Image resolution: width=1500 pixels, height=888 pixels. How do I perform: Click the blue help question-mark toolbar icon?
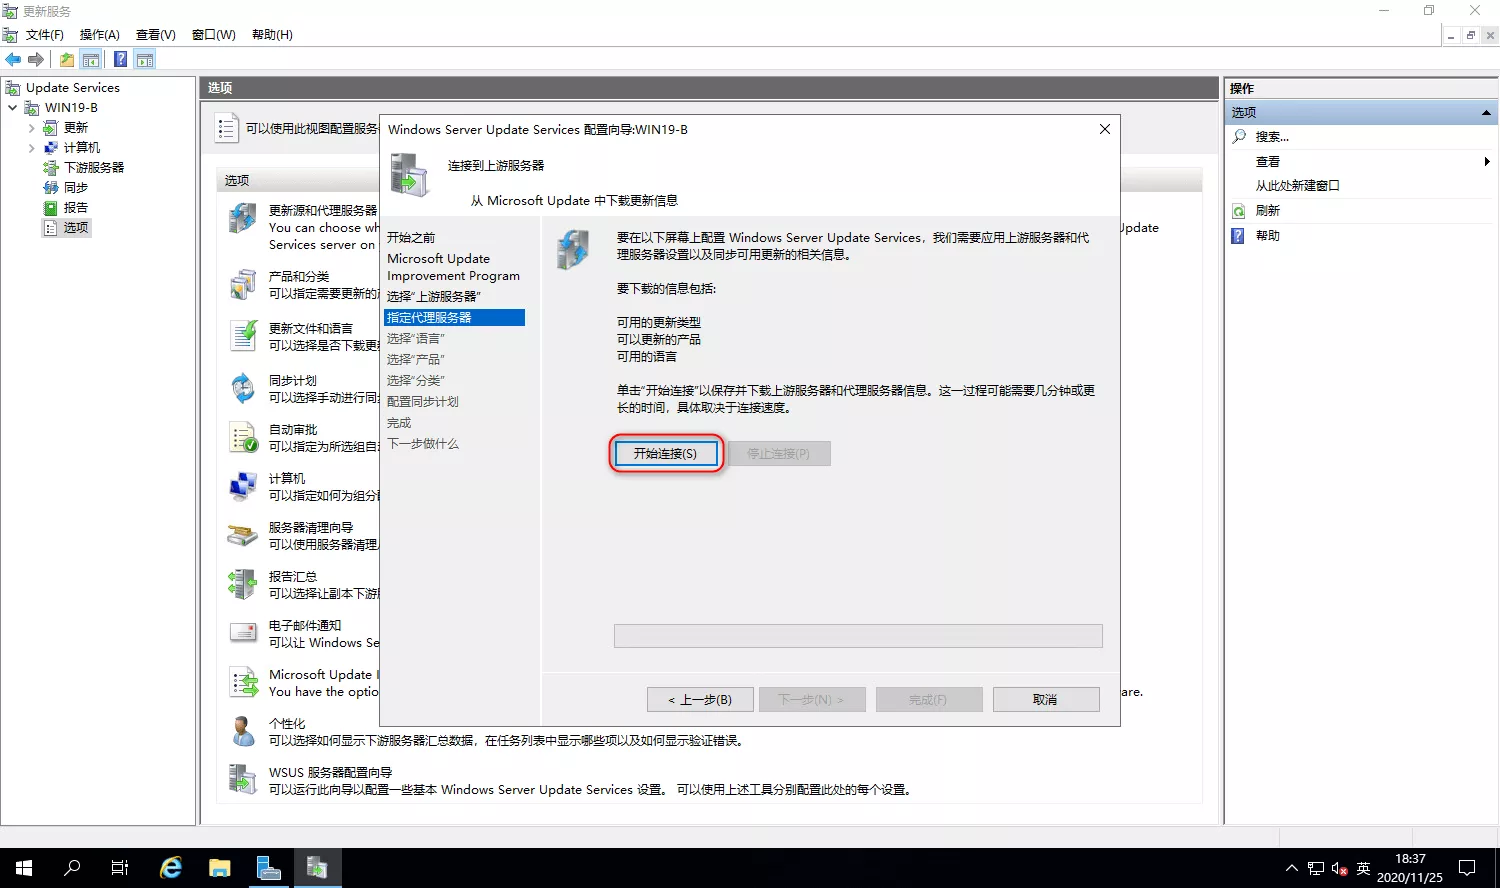pyautogui.click(x=120, y=60)
